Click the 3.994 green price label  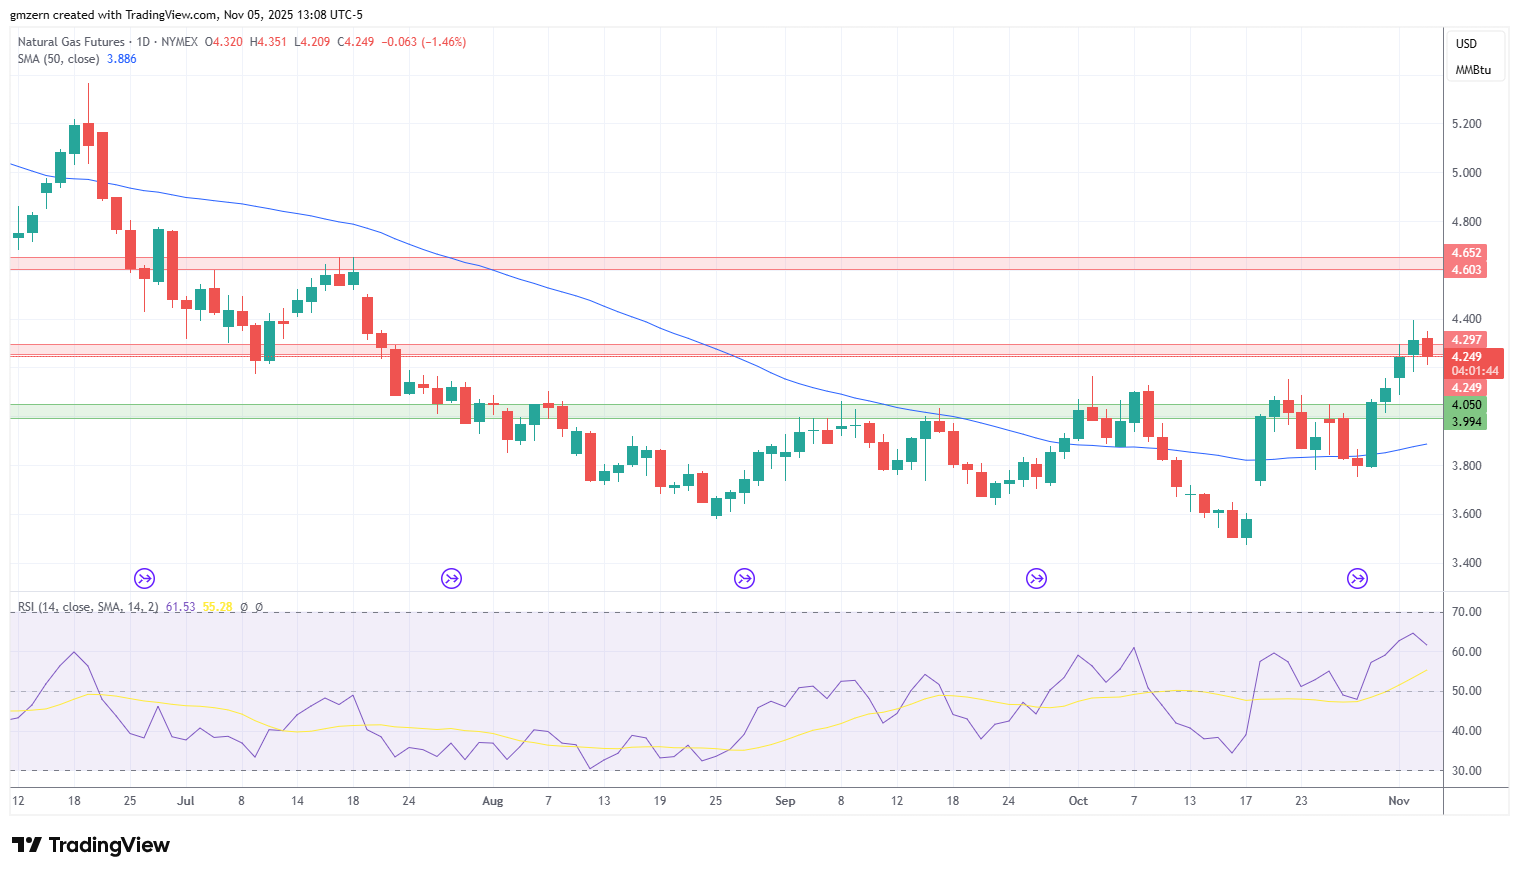[1466, 422]
